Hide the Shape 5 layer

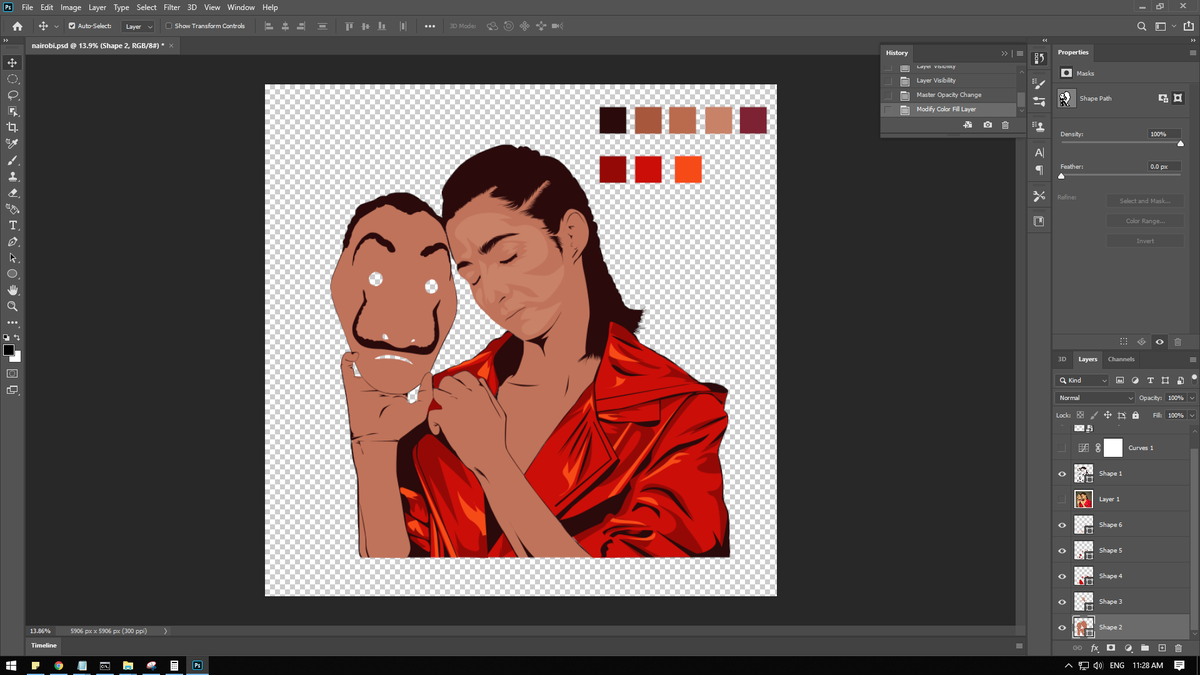point(1062,550)
